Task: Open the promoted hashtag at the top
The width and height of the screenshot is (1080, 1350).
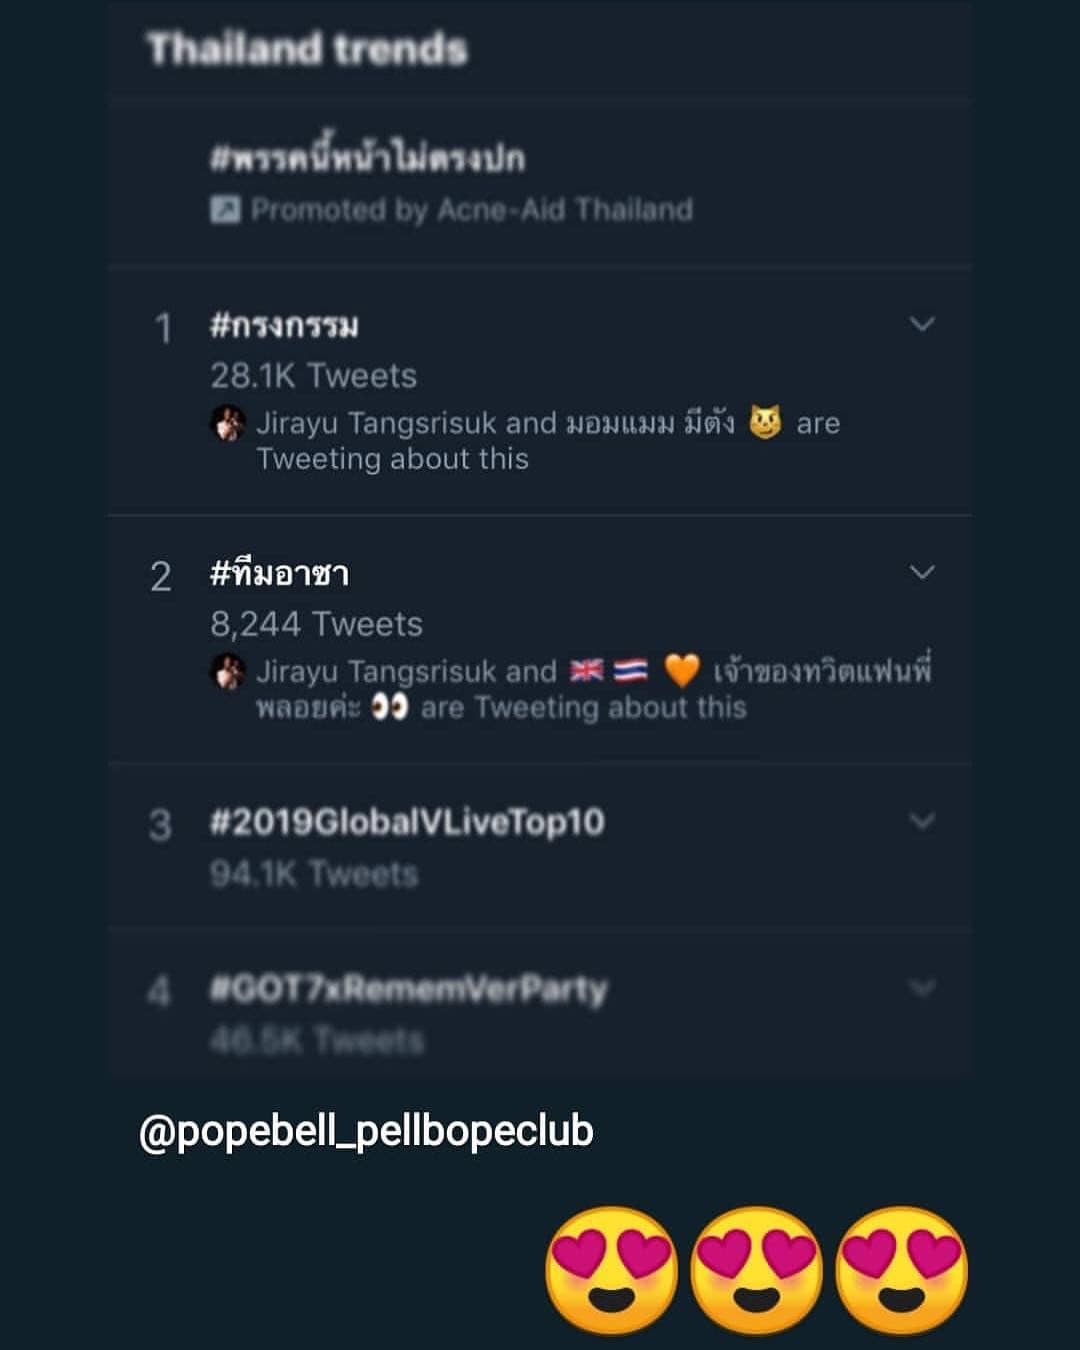Action: coord(367,158)
